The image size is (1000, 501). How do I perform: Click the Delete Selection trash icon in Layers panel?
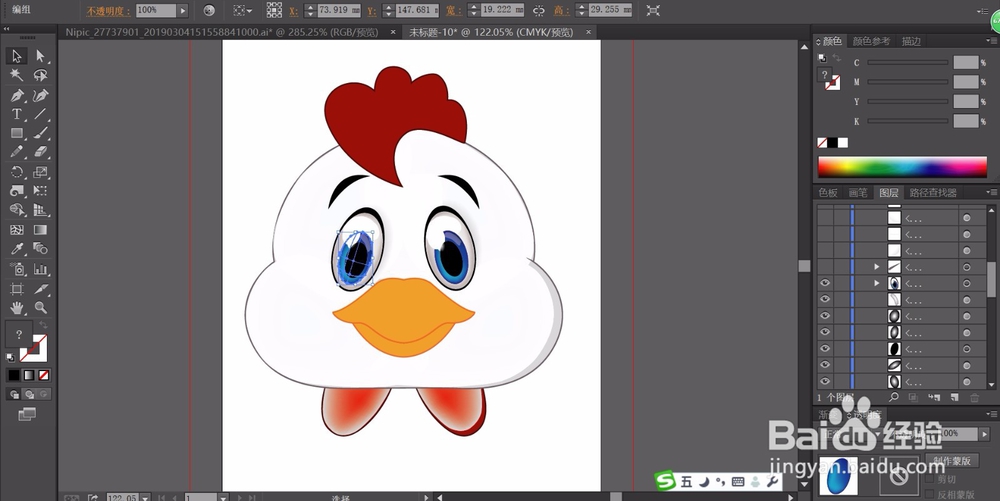click(x=974, y=397)
